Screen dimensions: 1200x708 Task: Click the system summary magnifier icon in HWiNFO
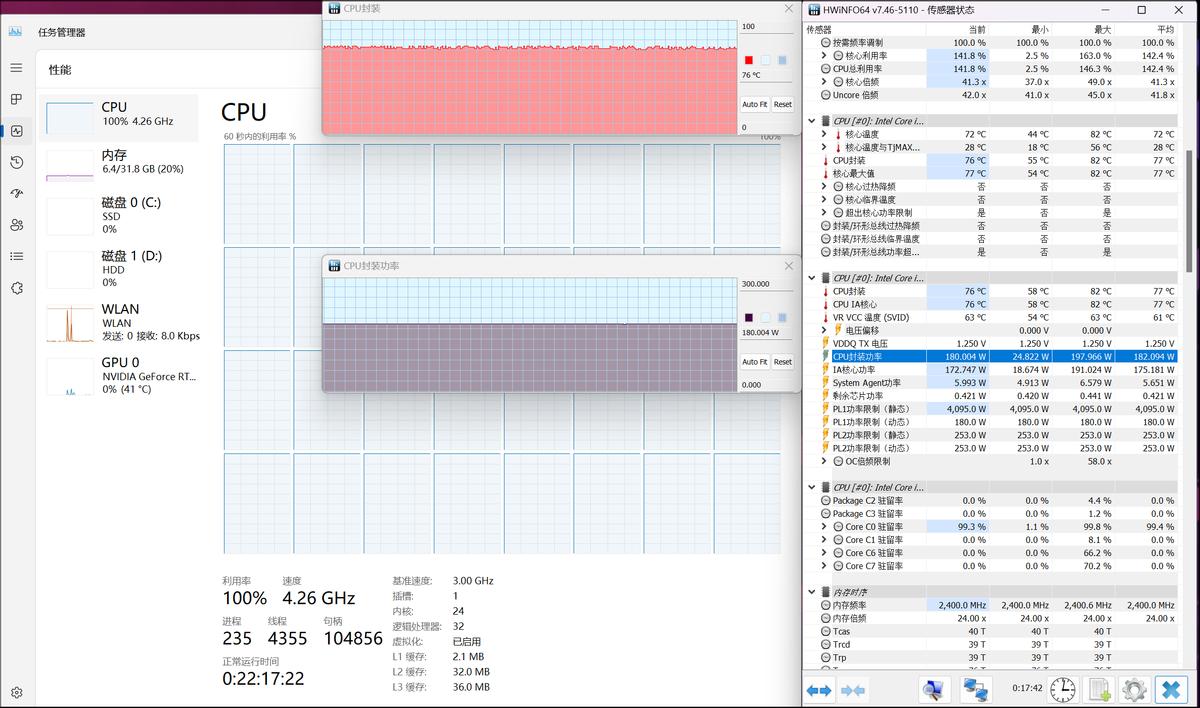(x=934, y=689)
